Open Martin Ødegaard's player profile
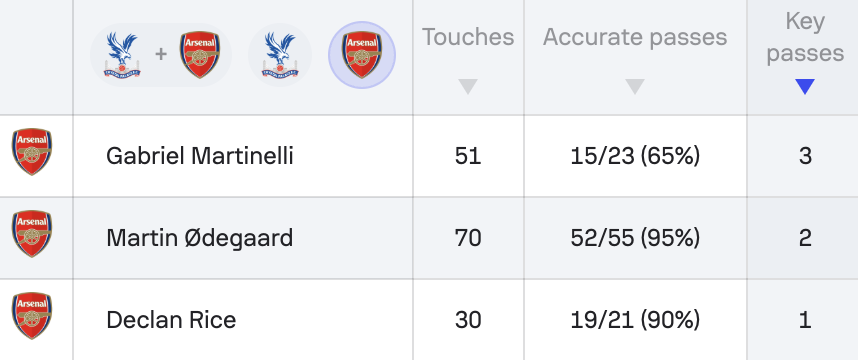Screen dimensions: 858x360 point(200,238)
